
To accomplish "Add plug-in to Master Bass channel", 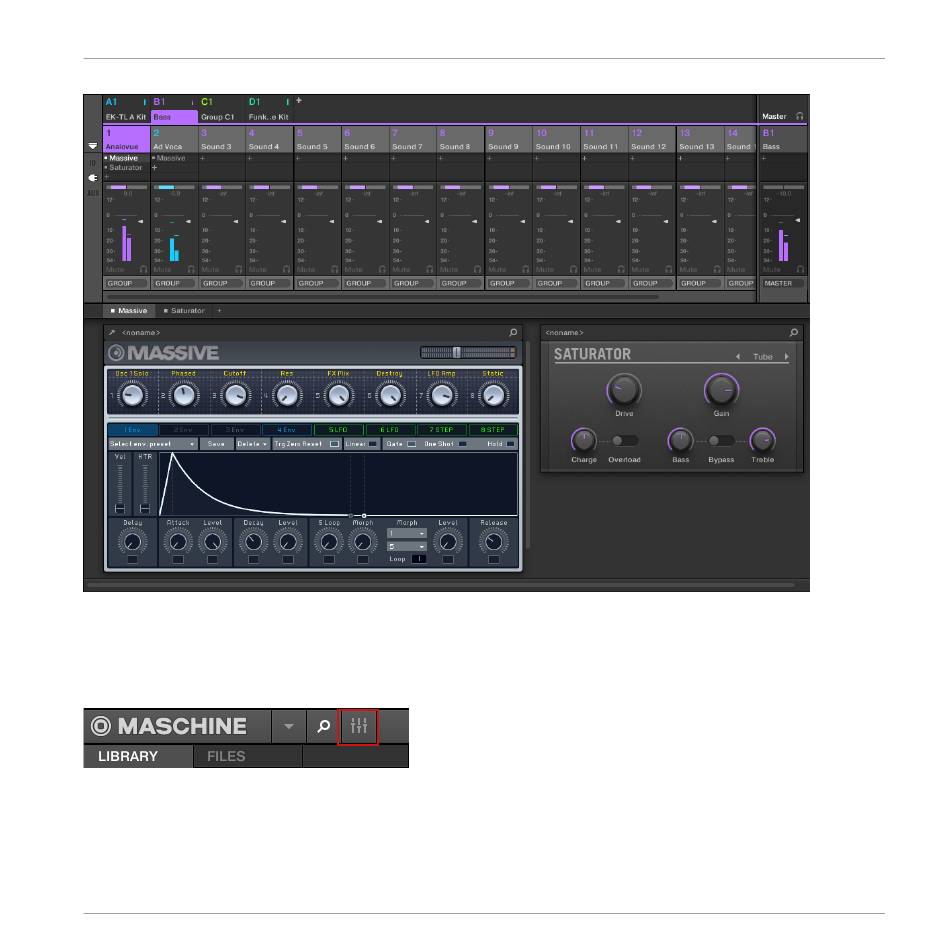I will click(x=765, y=158).
